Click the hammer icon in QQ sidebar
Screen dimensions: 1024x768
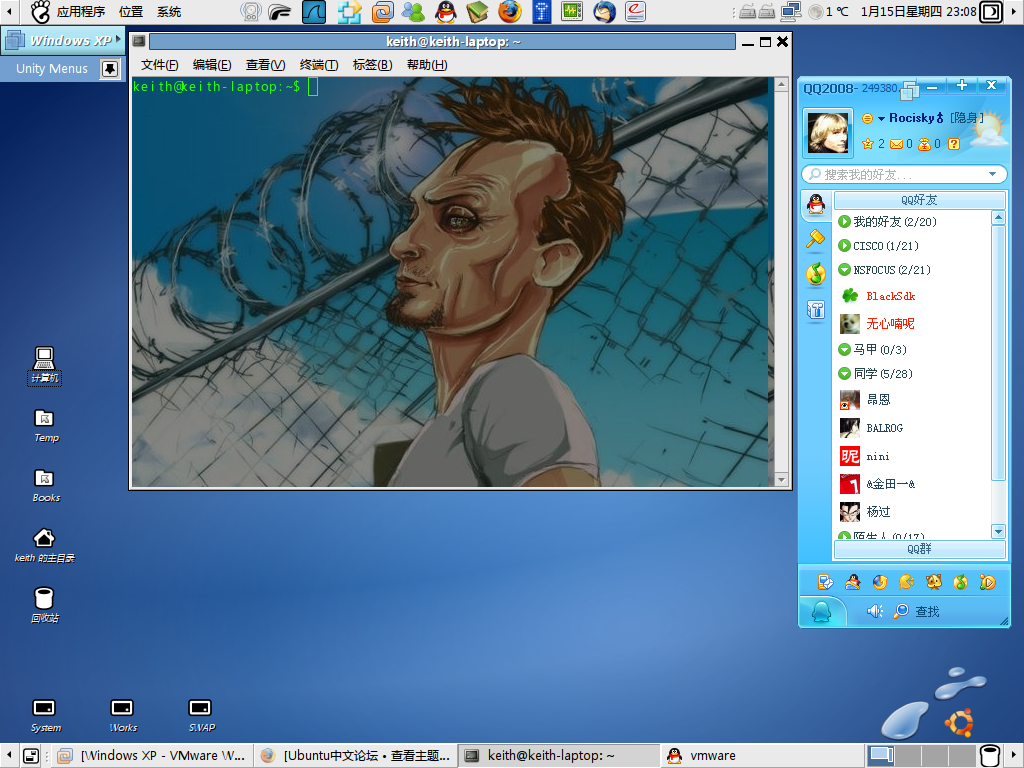point(816,240)
